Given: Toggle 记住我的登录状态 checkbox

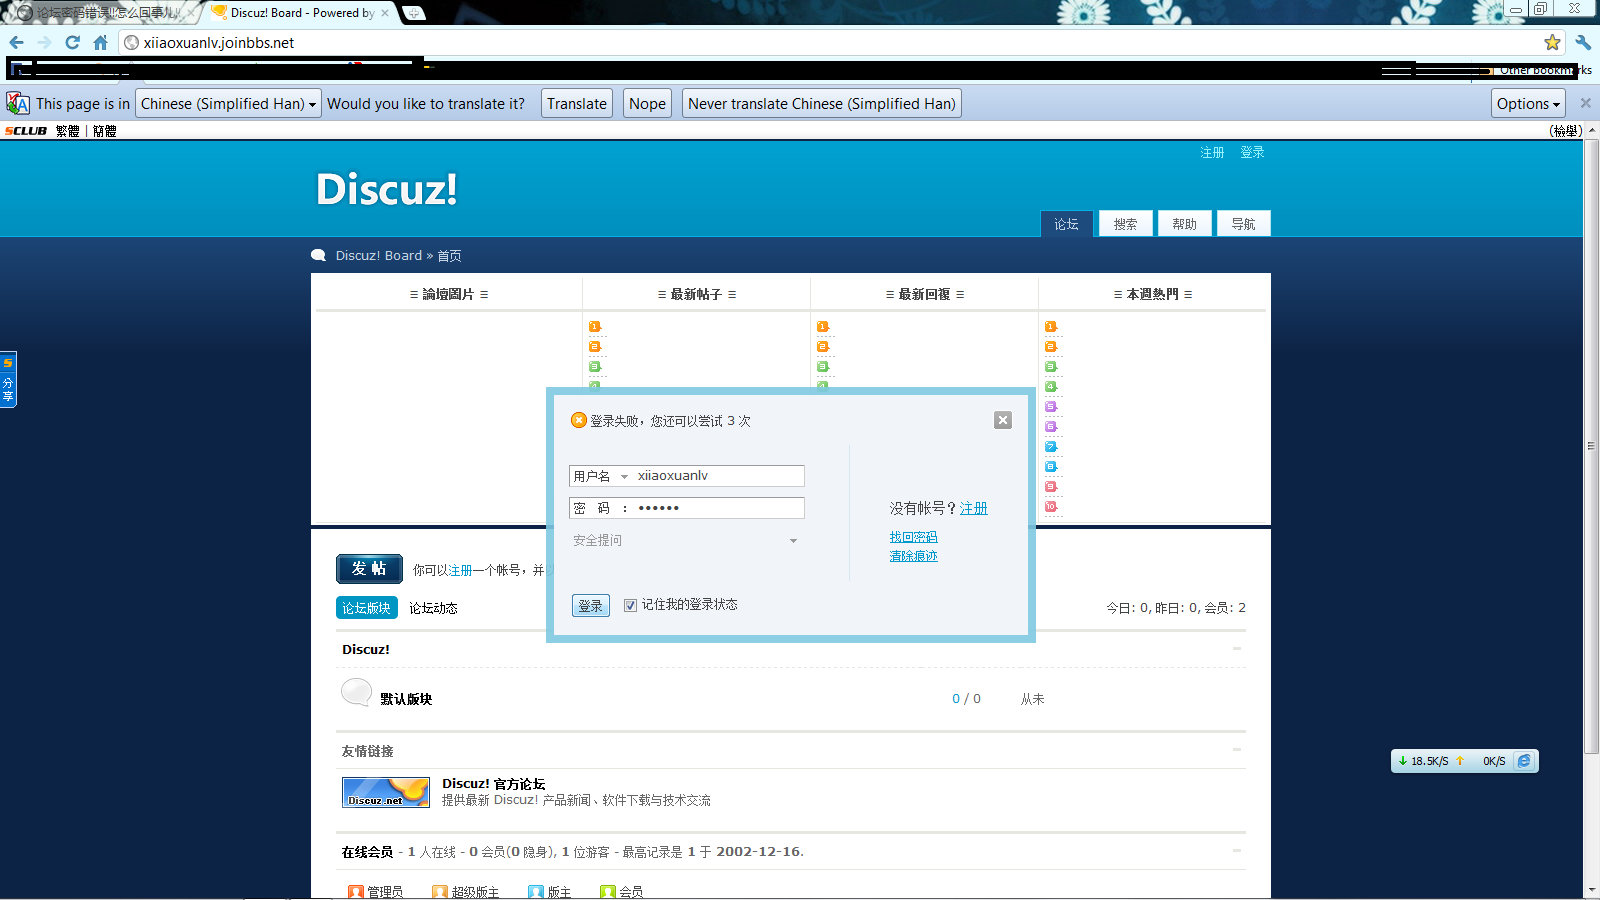Looking at the screenshot, I should 630,605.
